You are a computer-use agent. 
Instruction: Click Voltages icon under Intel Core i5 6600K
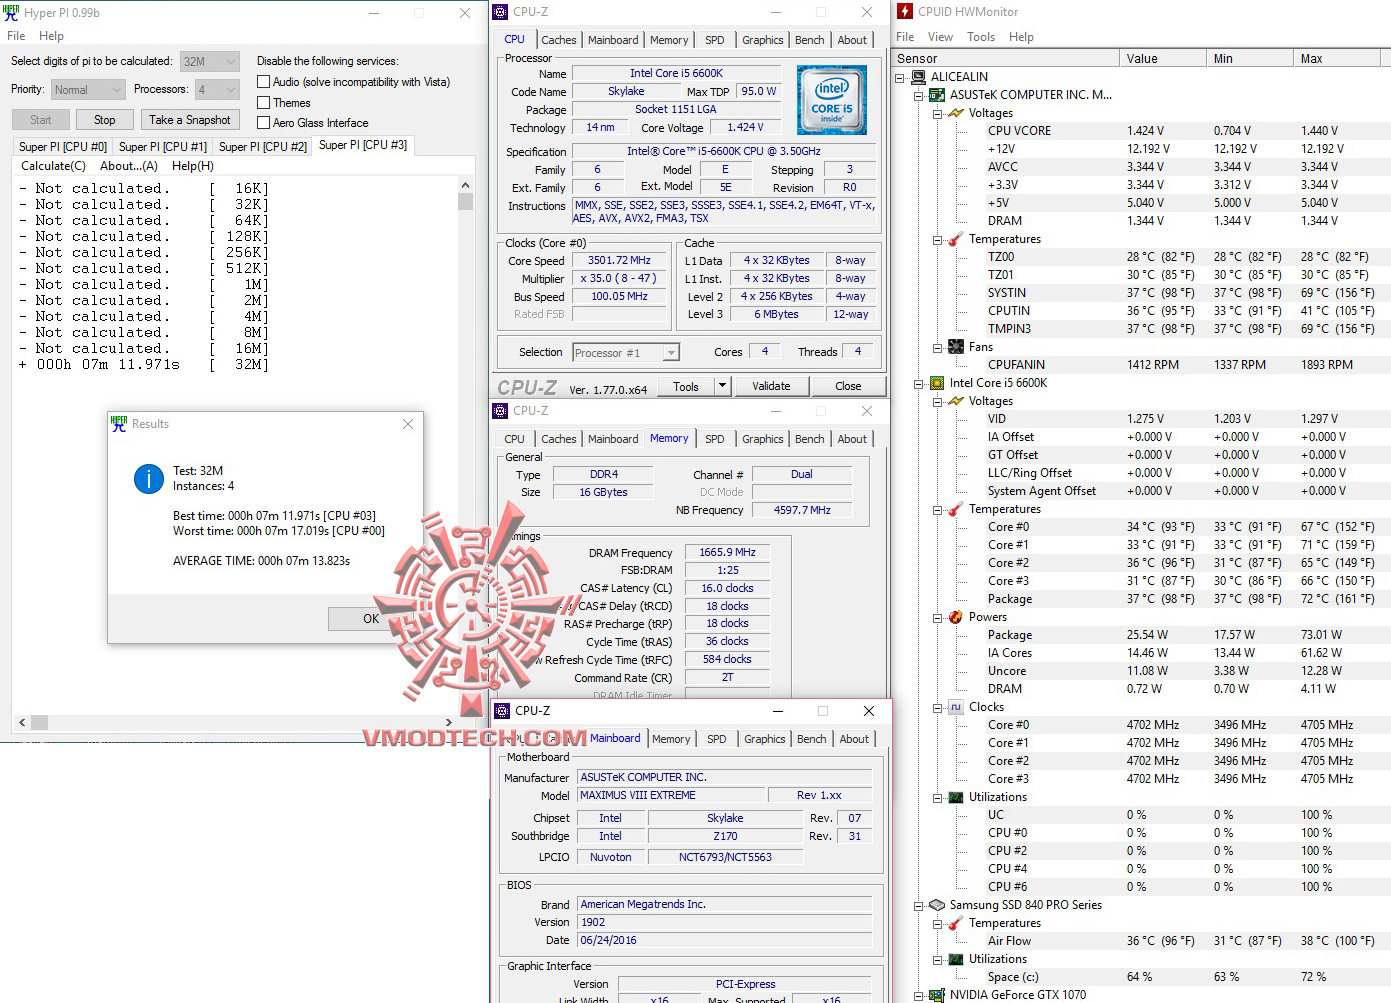click(x=956, y=401)
